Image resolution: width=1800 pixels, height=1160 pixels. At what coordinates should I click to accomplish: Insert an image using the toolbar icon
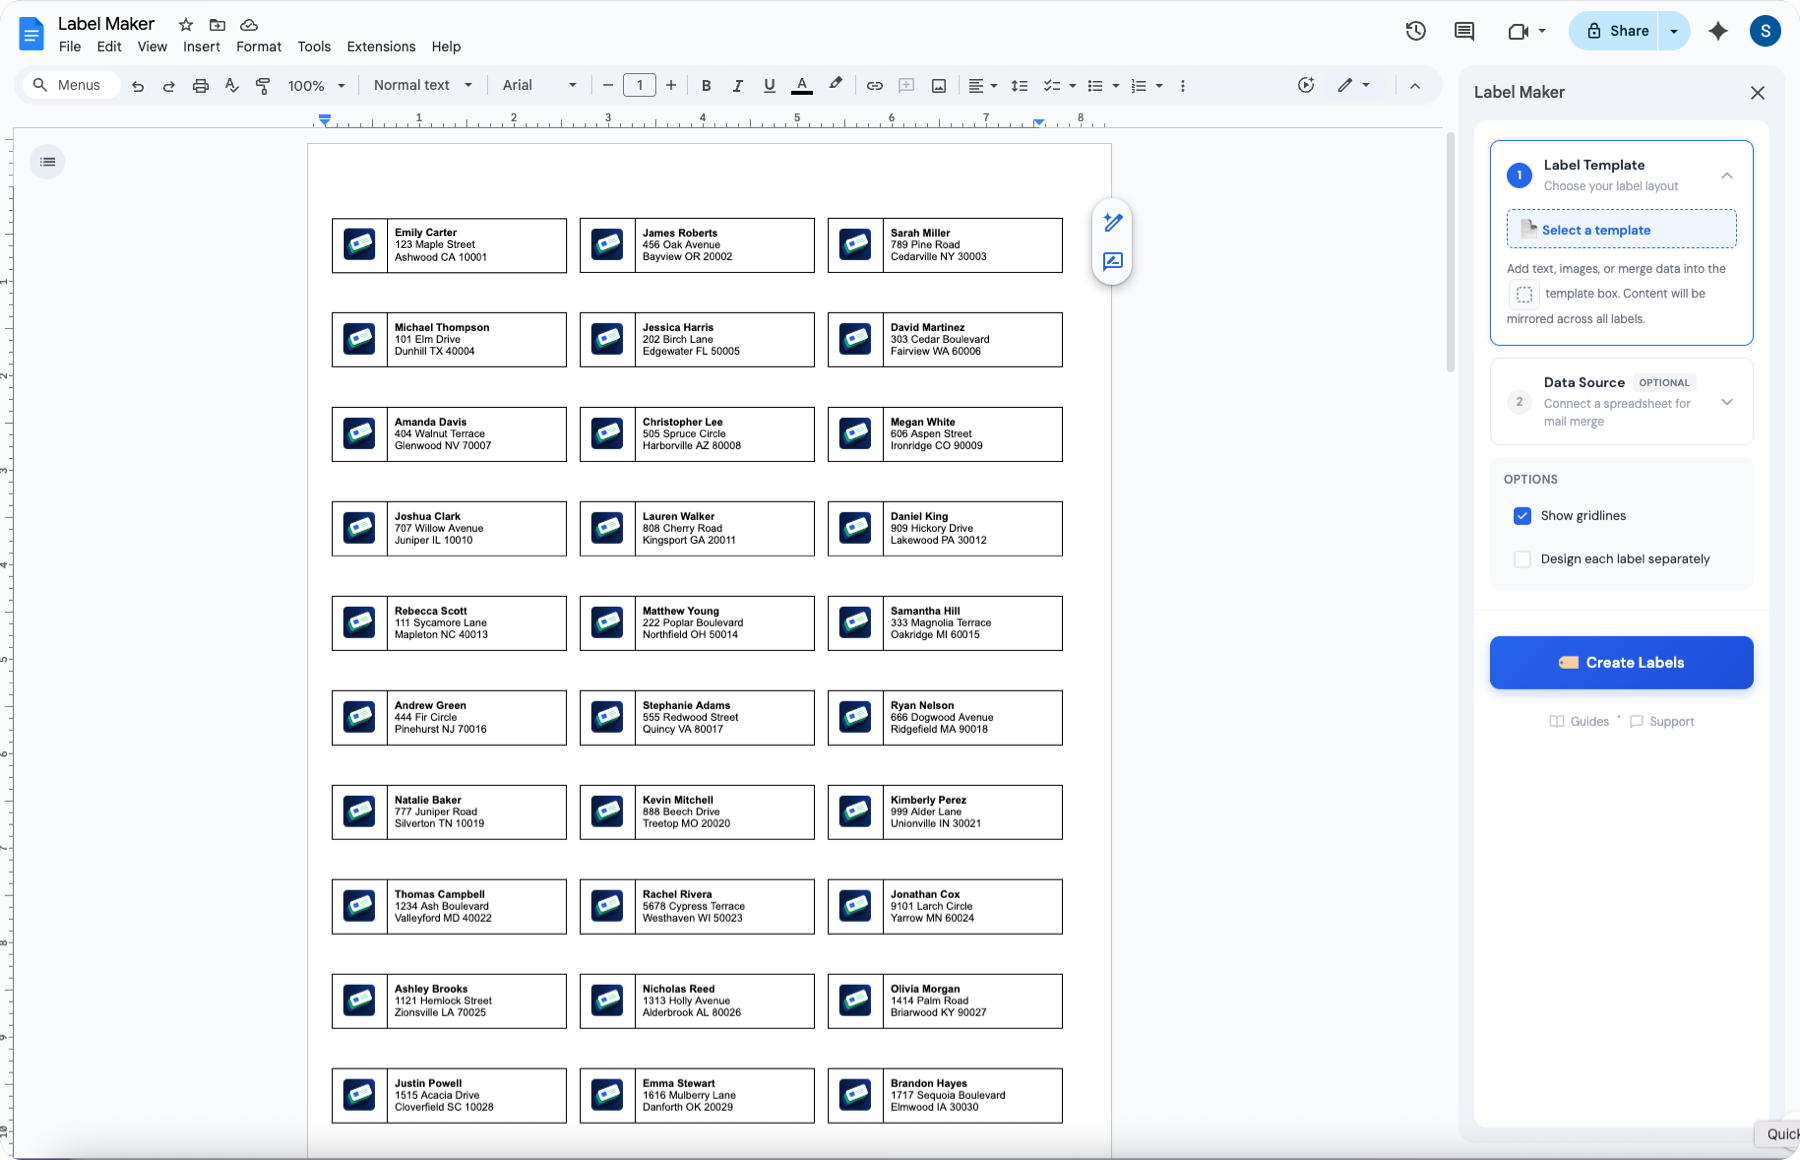(x=938, y=85)
